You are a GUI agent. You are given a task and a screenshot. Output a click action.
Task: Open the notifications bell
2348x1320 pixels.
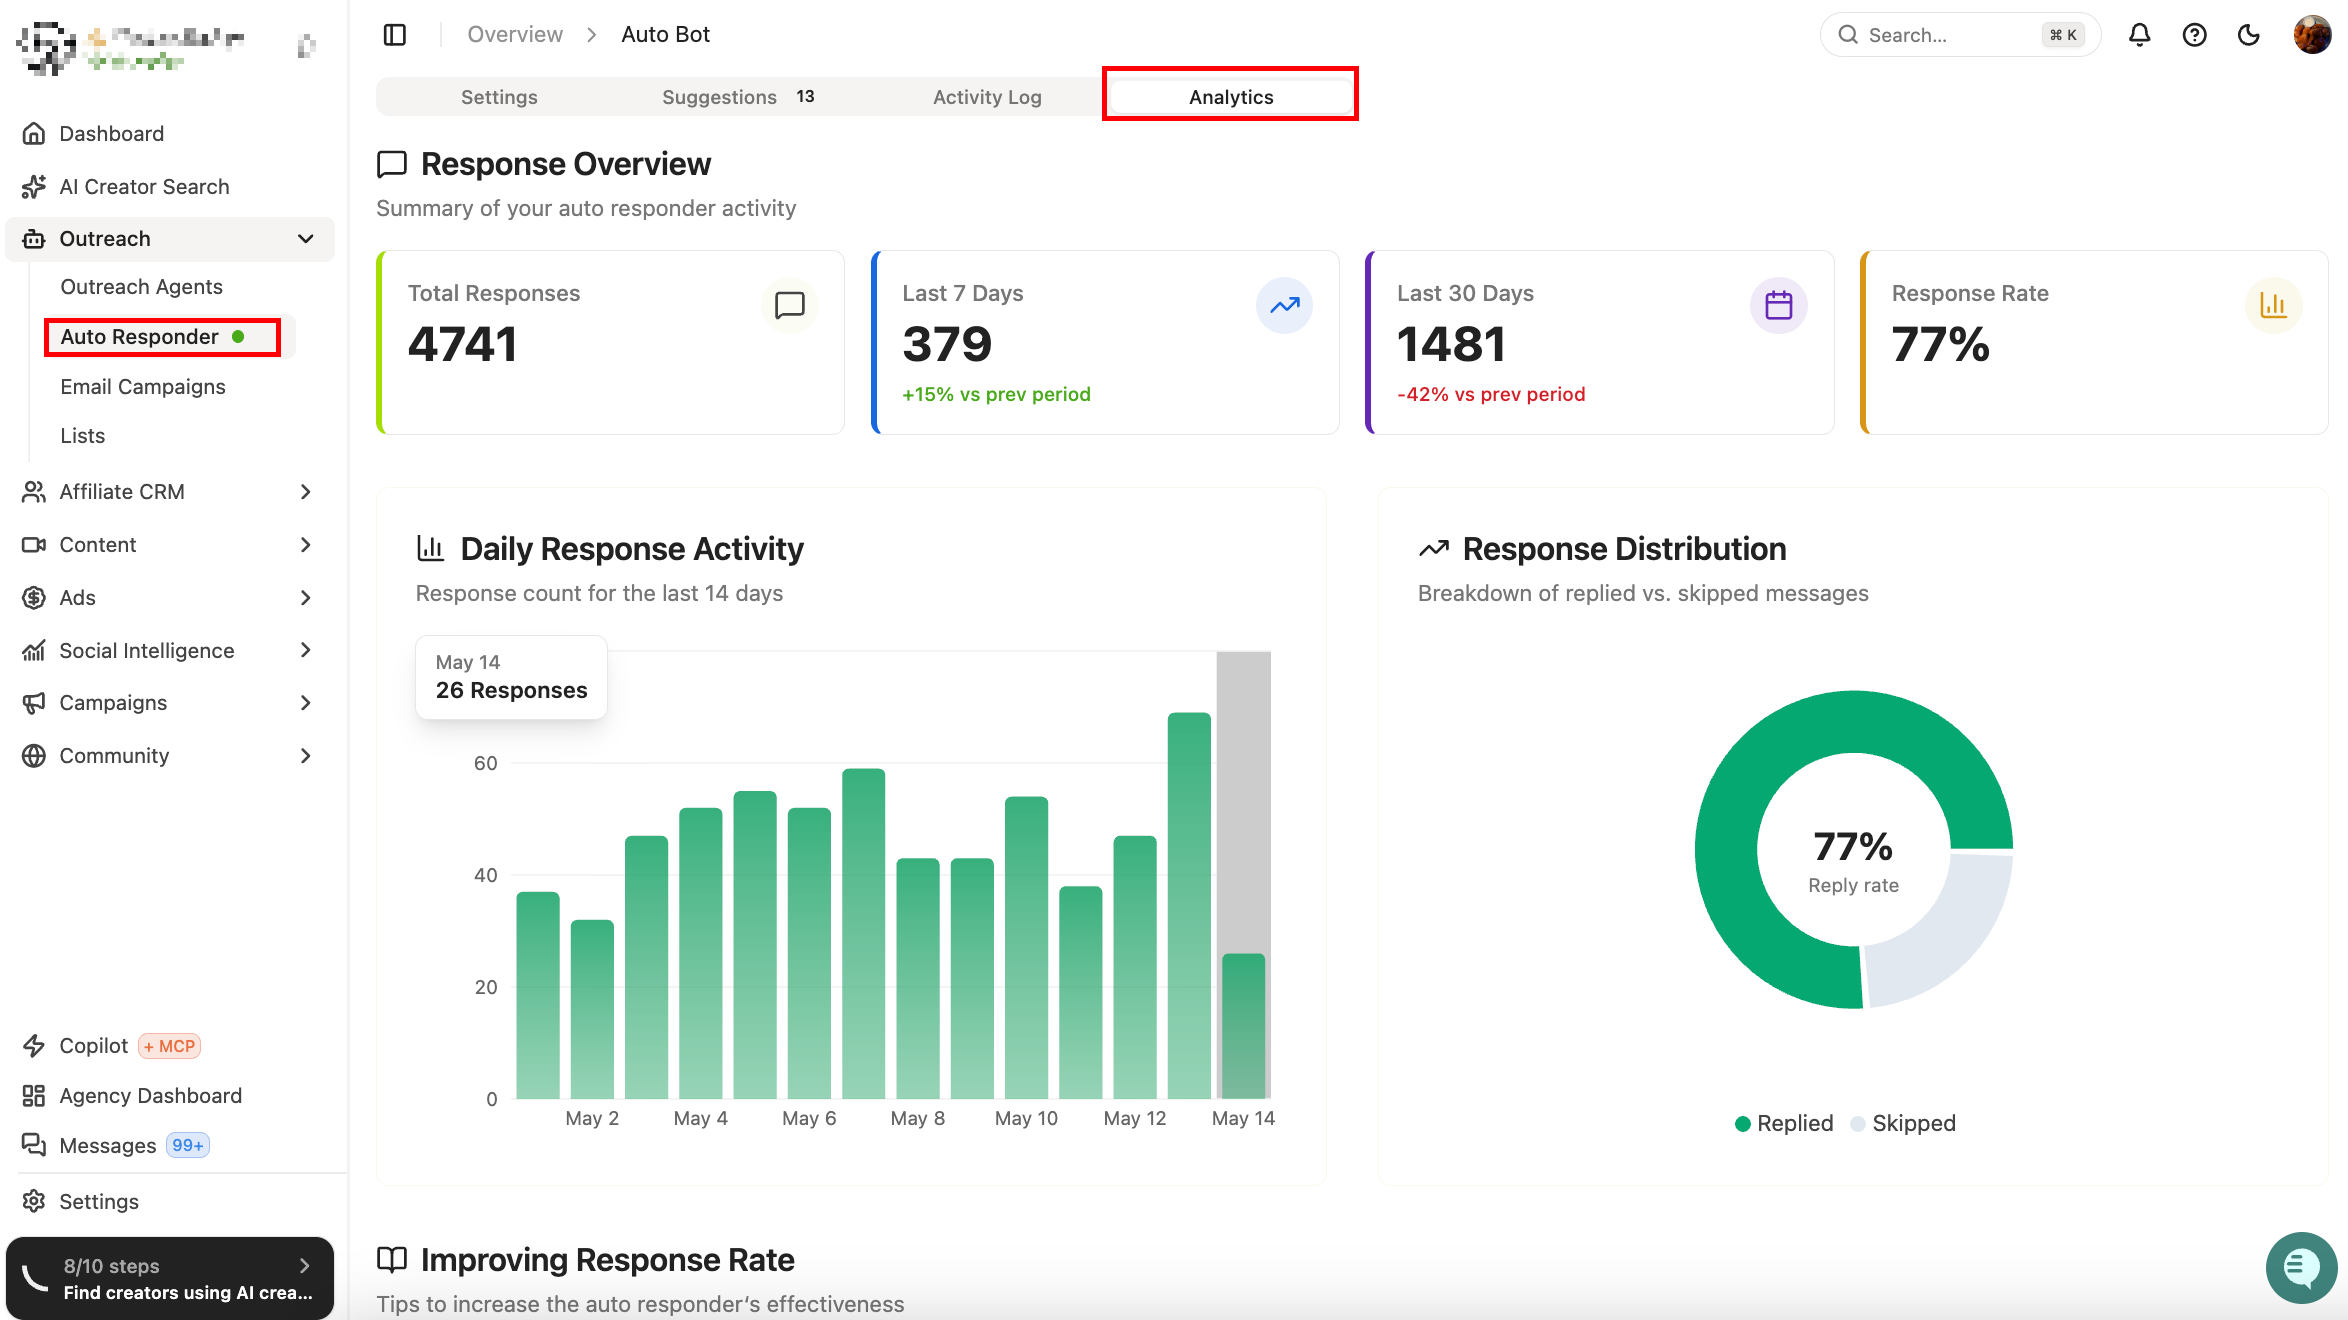tap(2139, 35)
